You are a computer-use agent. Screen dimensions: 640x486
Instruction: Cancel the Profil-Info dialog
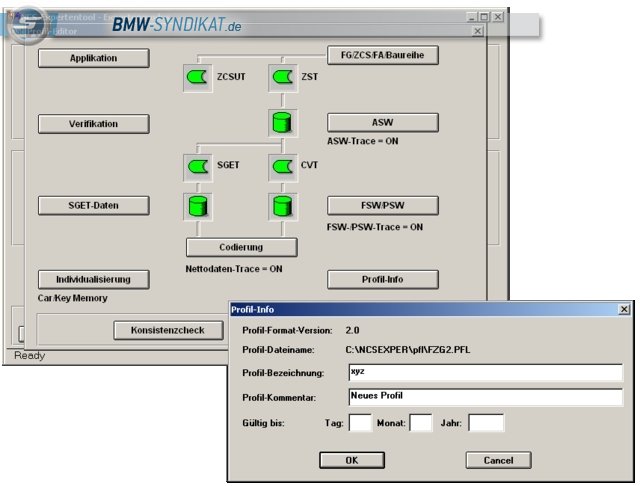point(498,460)
